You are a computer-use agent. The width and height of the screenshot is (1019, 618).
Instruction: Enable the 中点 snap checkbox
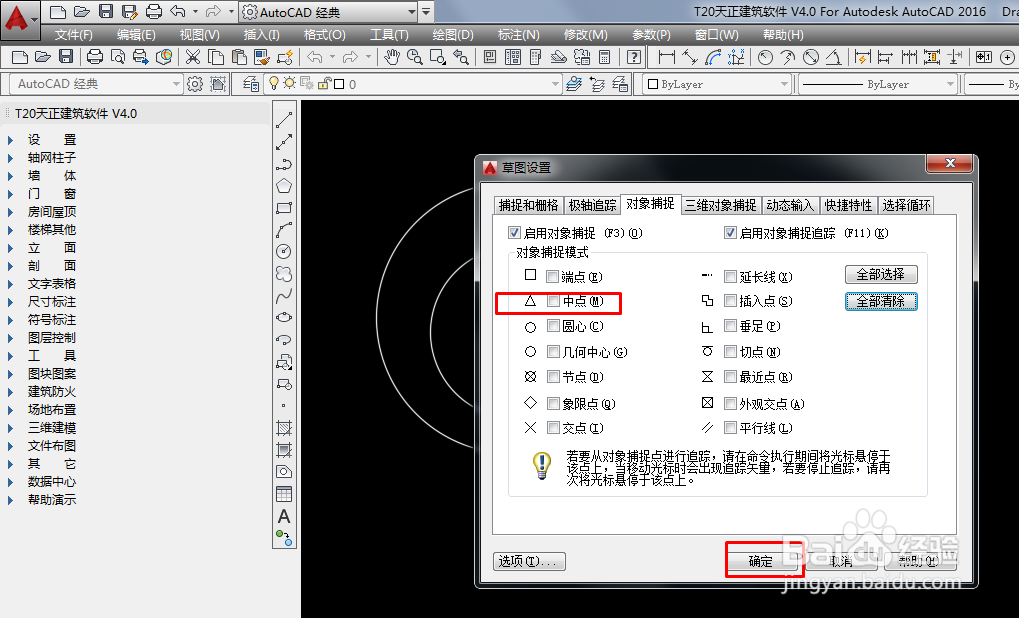point(553,301)
